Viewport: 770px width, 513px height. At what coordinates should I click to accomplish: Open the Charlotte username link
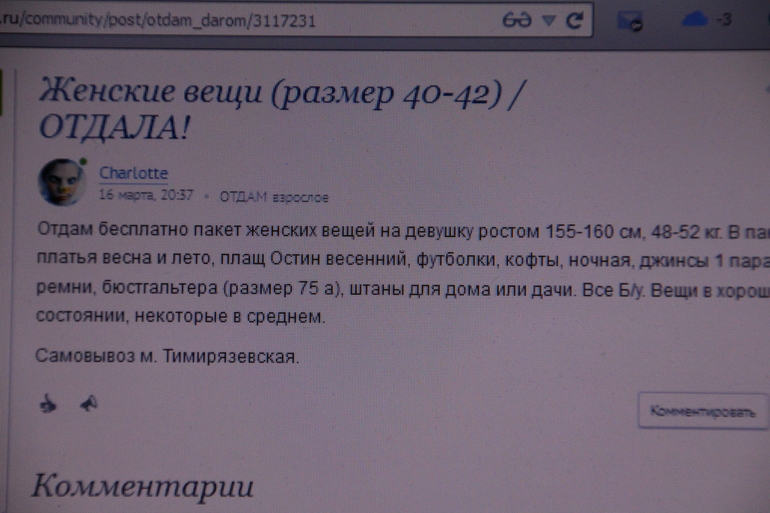(x=133, y=173)
